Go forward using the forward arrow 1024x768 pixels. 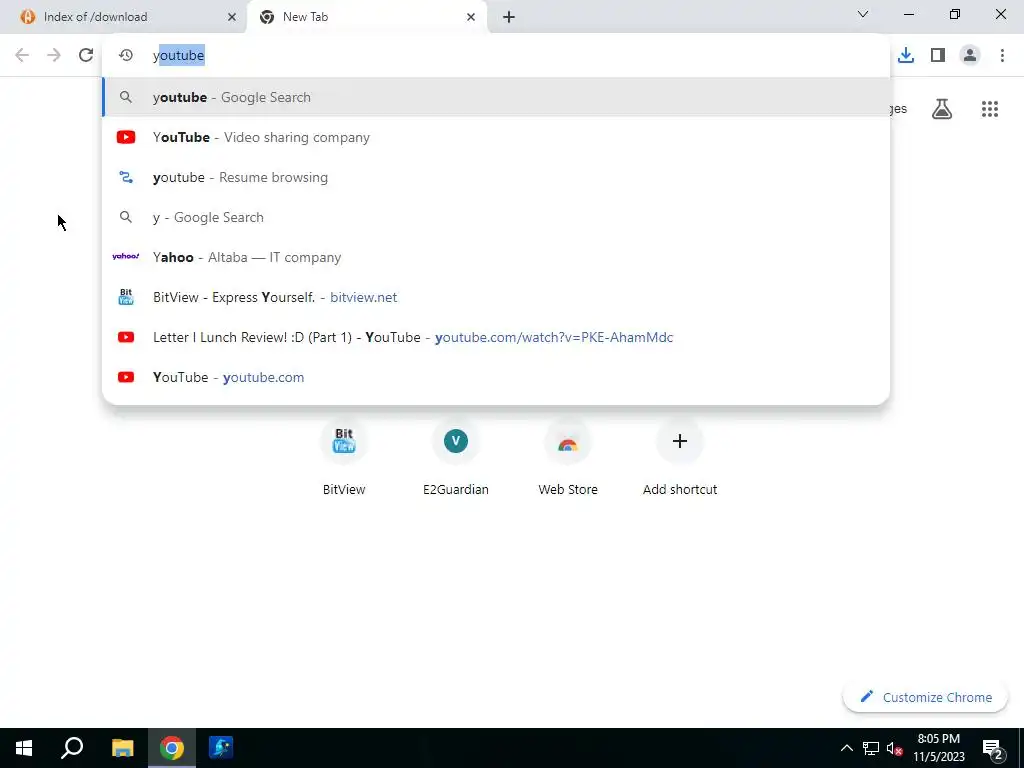click(x=54, y=55)
